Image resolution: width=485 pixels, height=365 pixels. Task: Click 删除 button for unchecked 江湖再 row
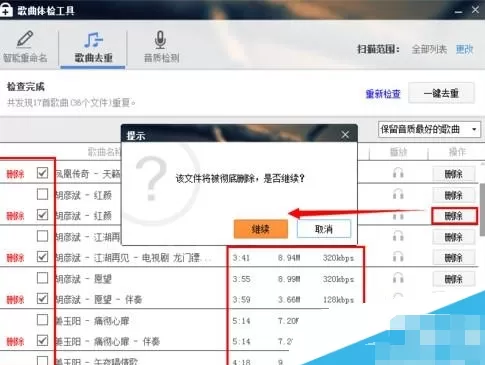454,237
